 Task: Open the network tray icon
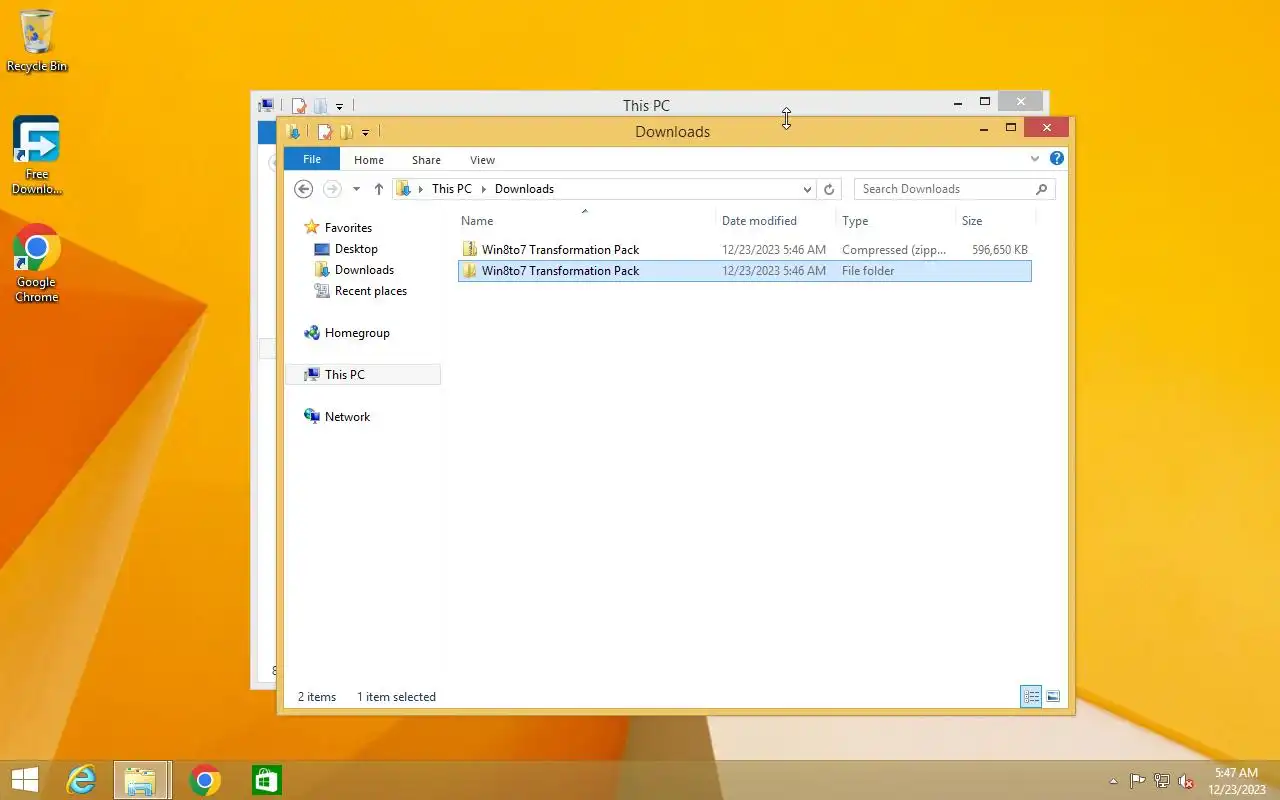1162,781
